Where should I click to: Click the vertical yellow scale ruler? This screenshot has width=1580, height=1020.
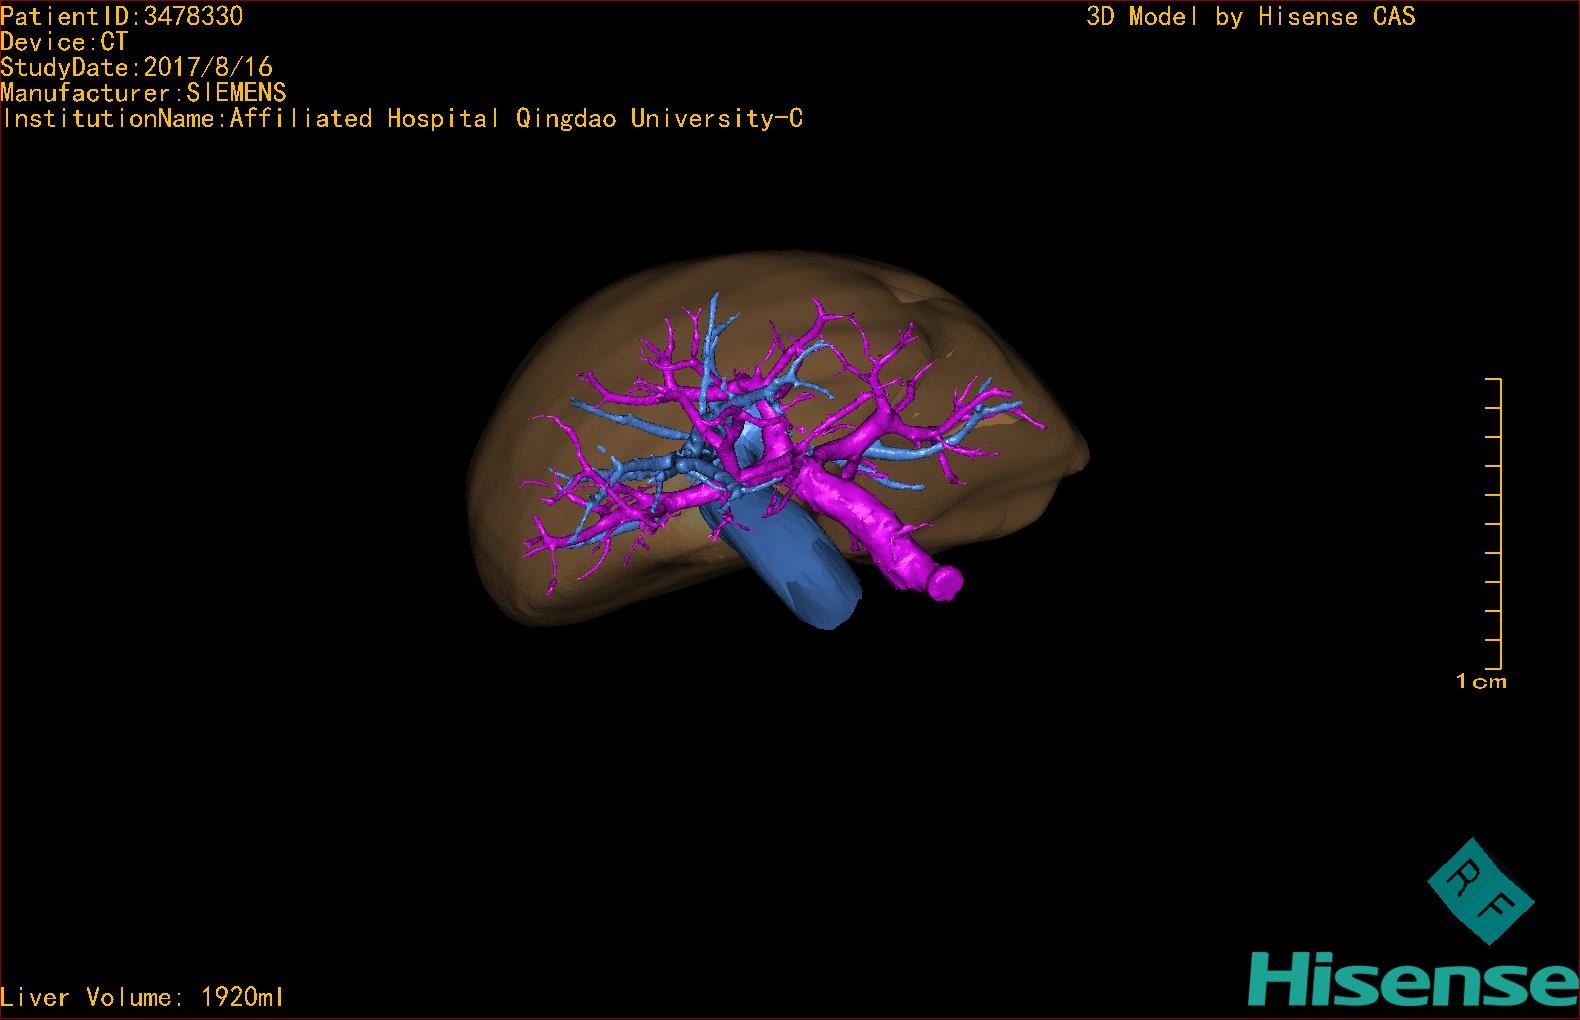point(1494,524)
